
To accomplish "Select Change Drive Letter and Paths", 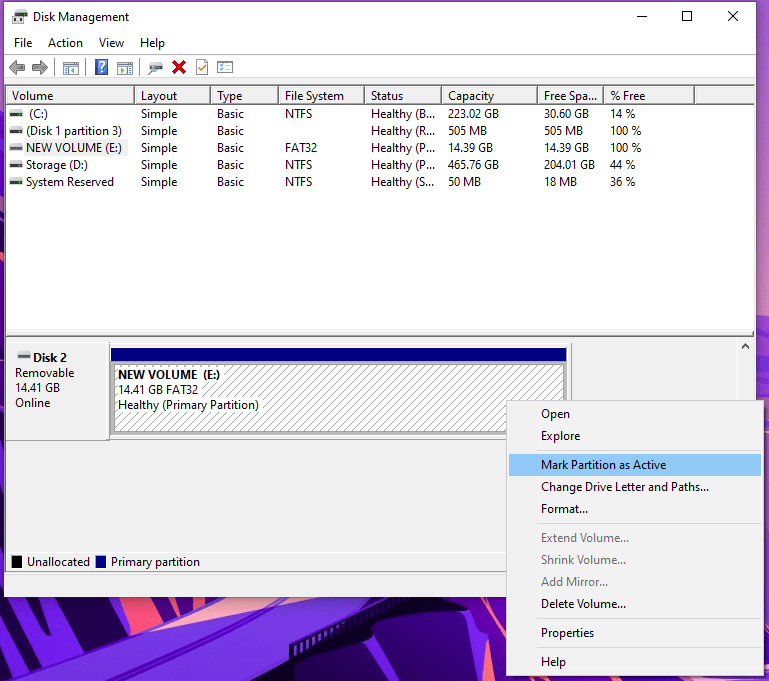I will (x=635, y=487).
